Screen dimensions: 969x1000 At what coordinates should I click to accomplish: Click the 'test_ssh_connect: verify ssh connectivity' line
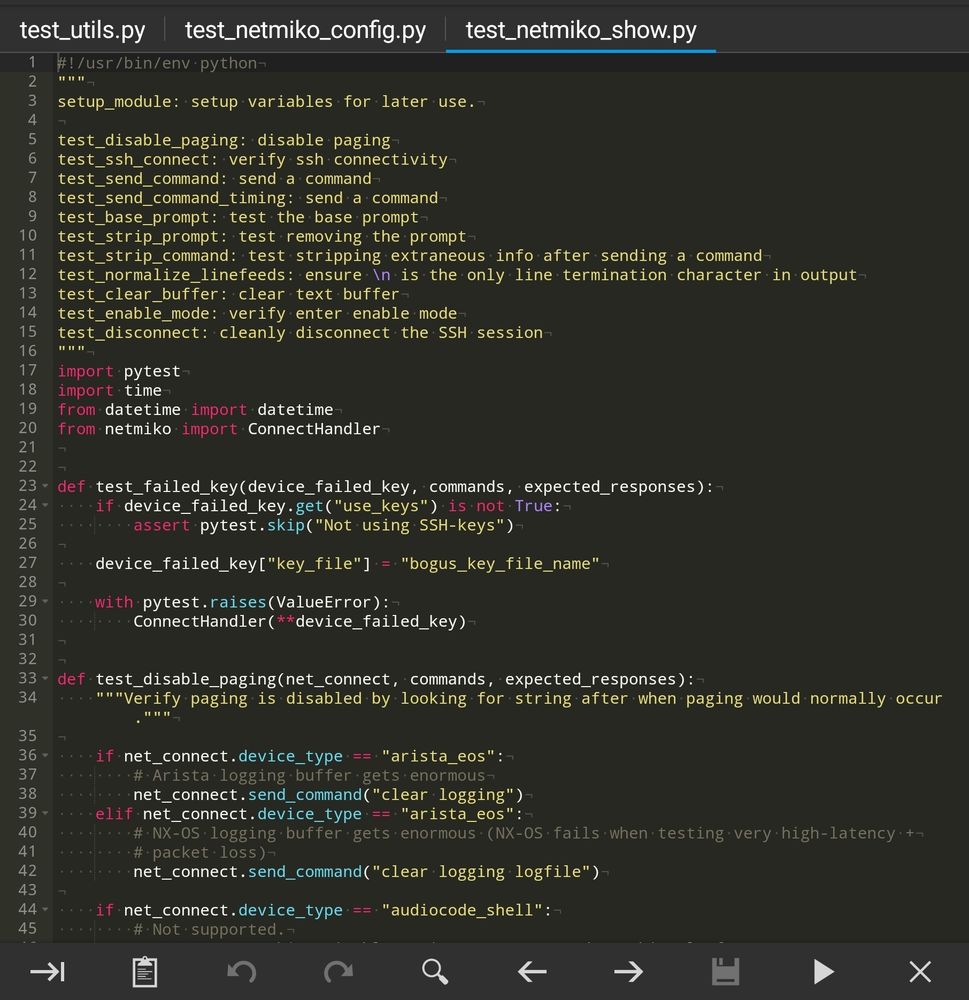tap(253, 159)
